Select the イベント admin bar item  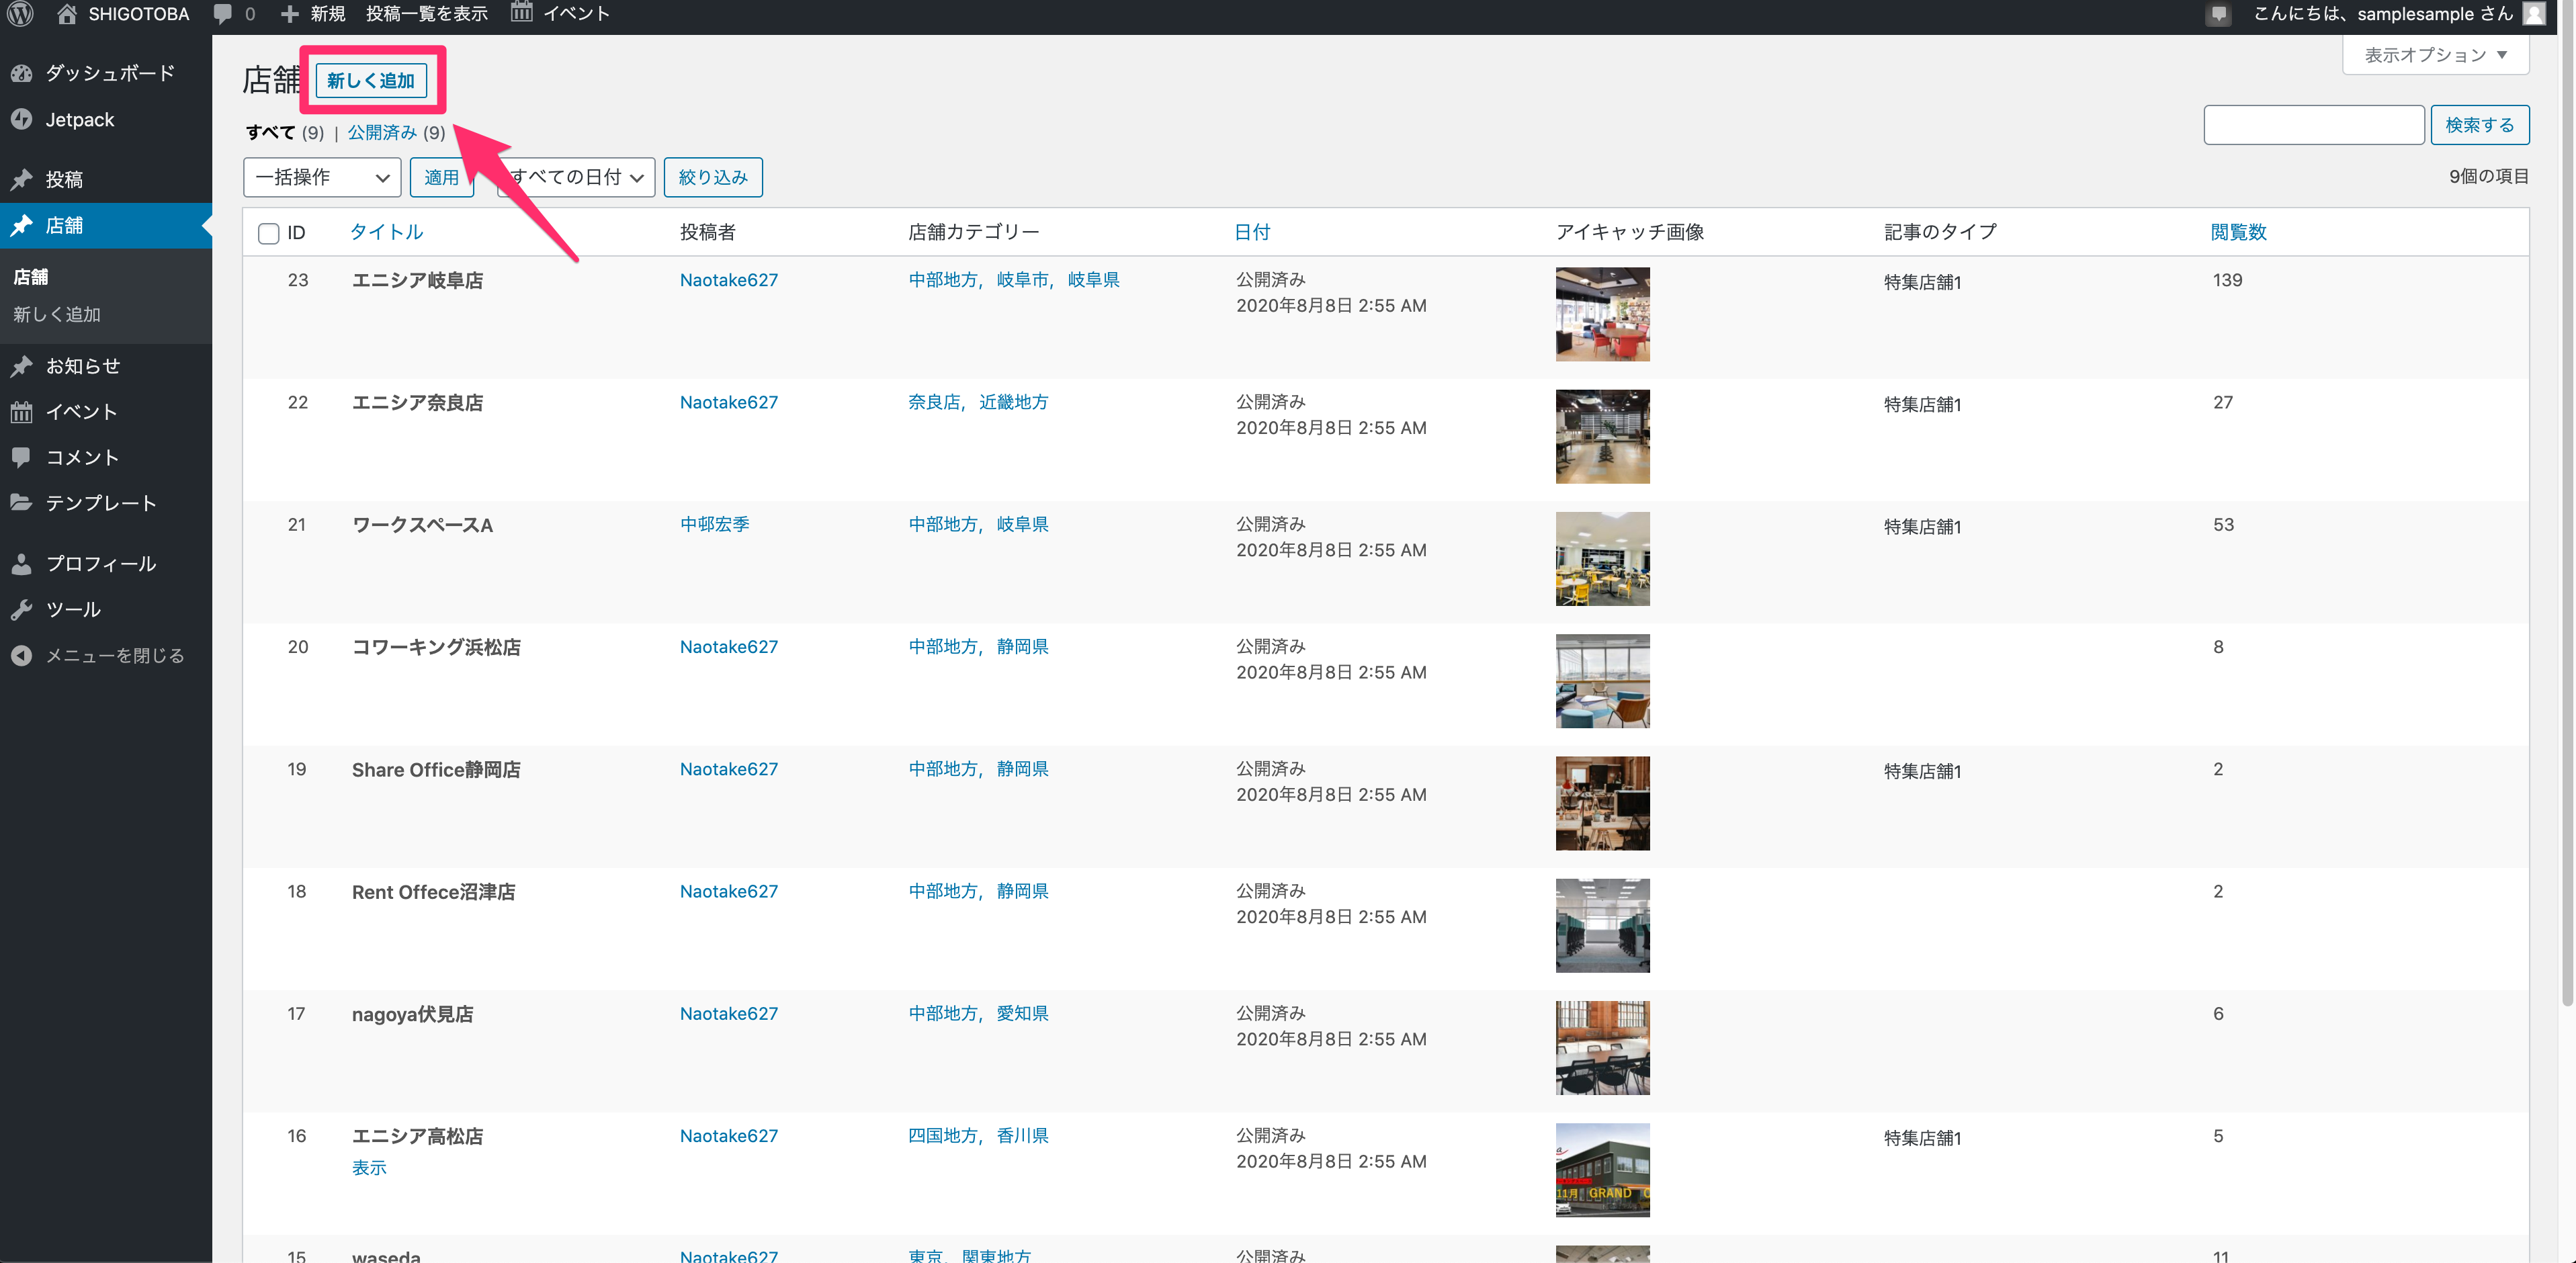coord(560,14)
